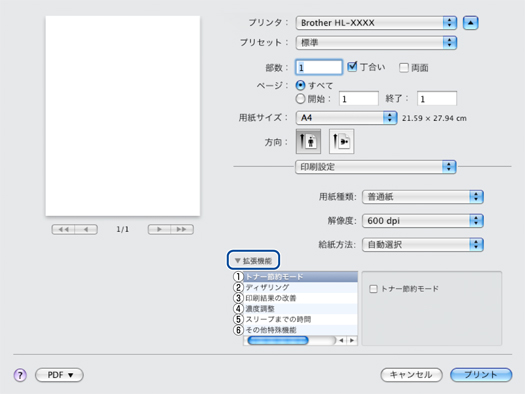Click the 終了 page number field
Image resolution: width=525 pixels, height=394 pixels.
437,99
